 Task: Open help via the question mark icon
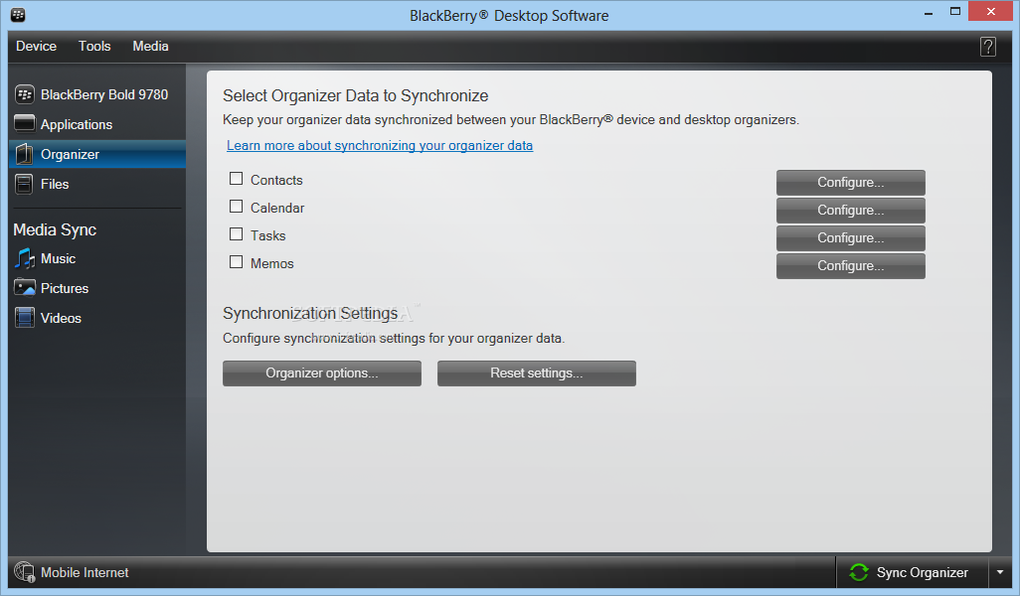click(987, 47)
